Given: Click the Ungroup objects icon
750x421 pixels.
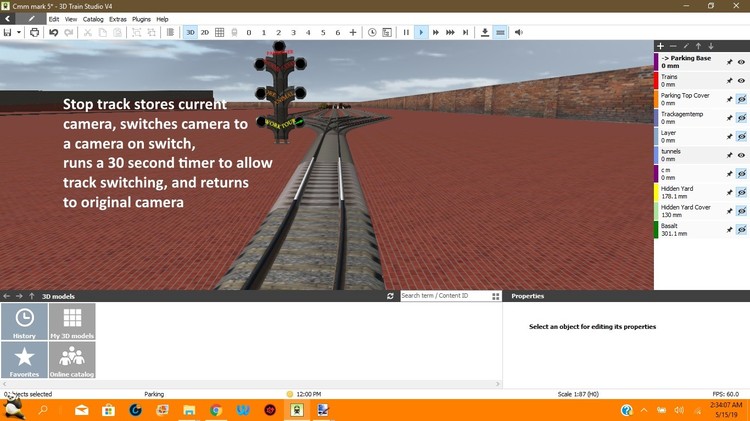Looking at the screenshot, I should [151, 33].
